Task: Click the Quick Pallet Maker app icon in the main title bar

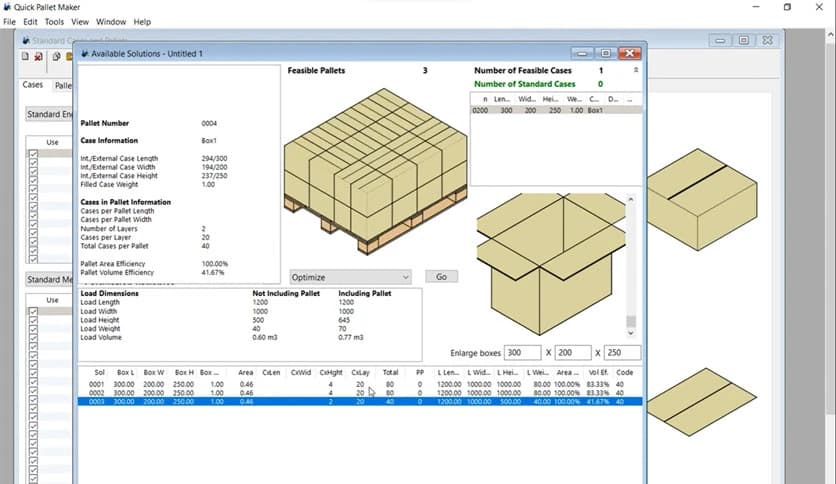Action: [x=7, y=7]
